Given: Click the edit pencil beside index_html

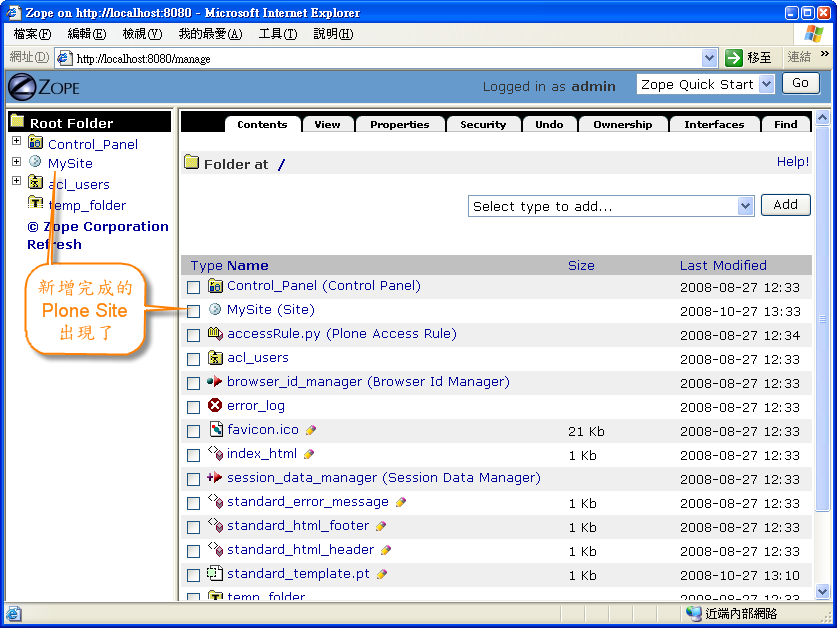Looking at the screenshot, I should point(309,454).
